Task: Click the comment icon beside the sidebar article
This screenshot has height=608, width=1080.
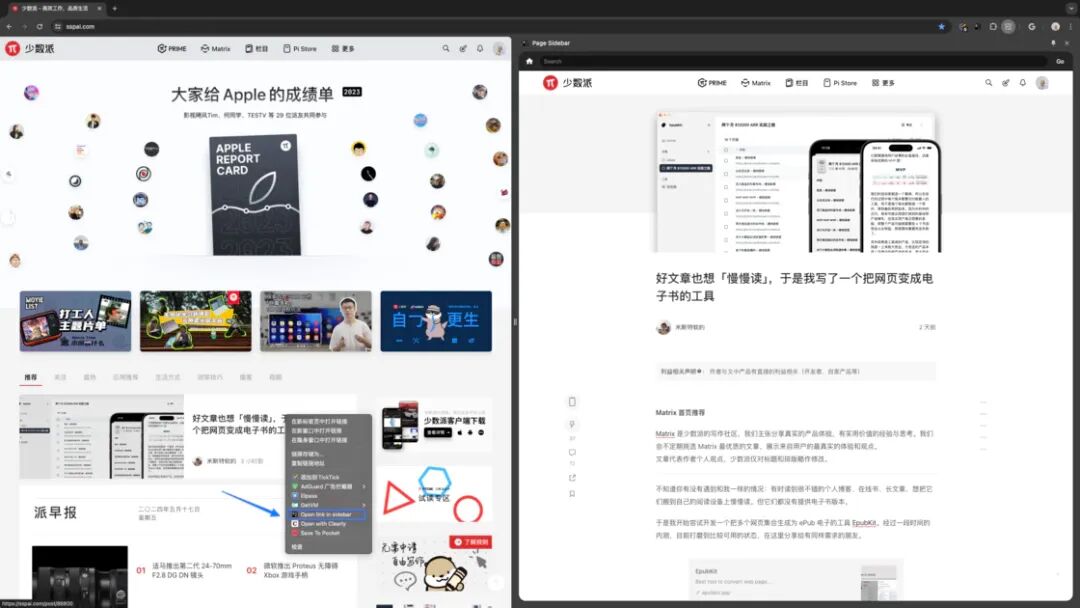Action: pos(572,452)
